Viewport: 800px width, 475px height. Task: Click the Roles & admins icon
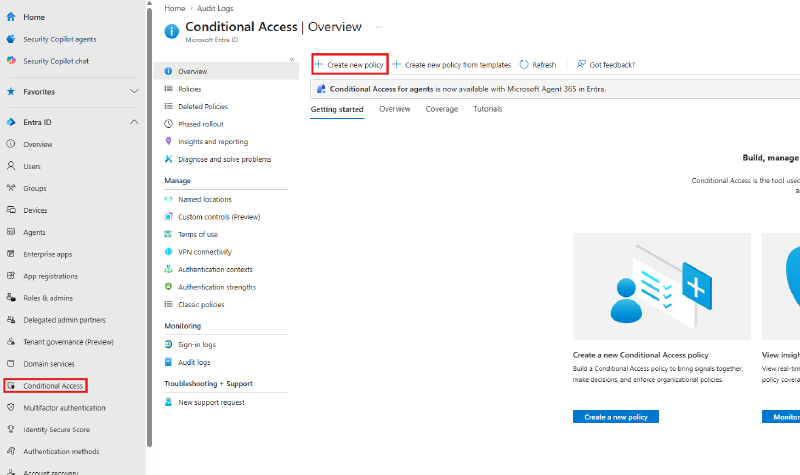pyautogui.click(x=11, y=297)
